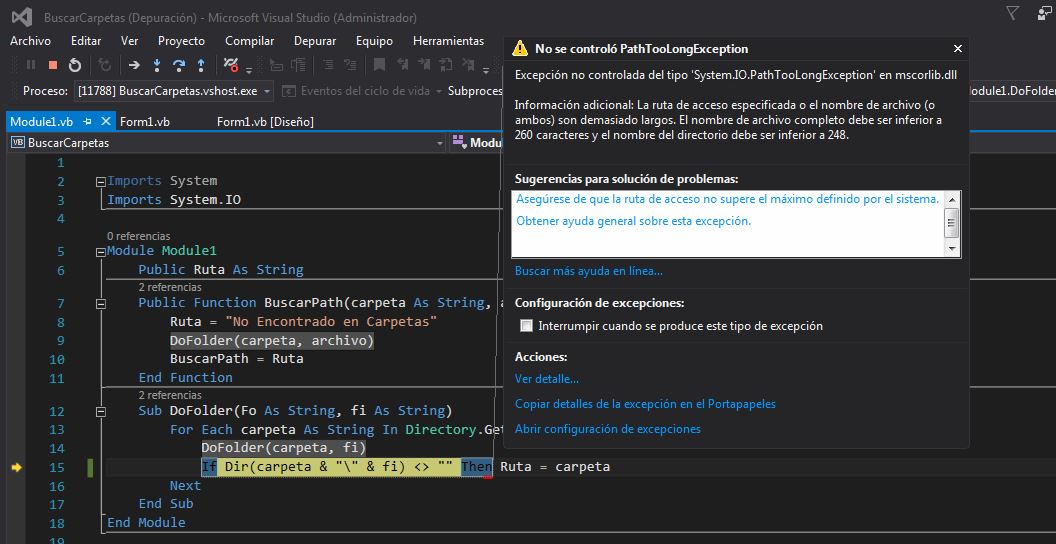Click 'Ver detalle...' link
Image resolution: width=1056 pixels, height=544 pixels.
546,379
